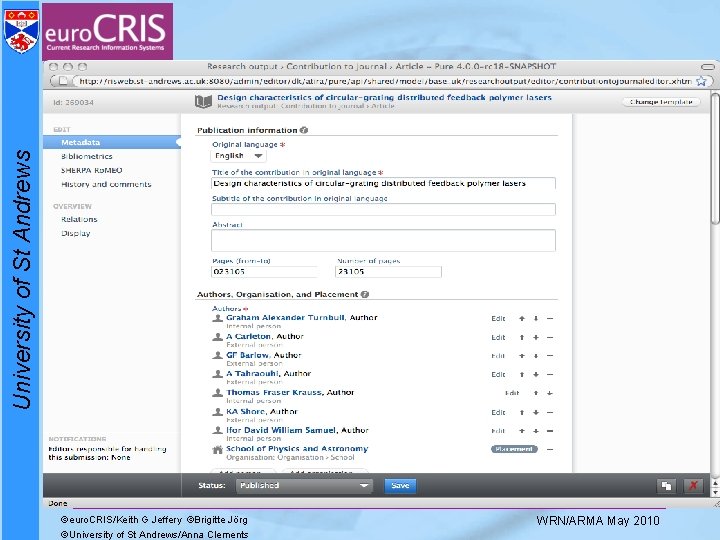Move A Tahraouhi down in author list
Viewport: 720px width, 540px height.
pyautogui.click(x=536, y=374)
